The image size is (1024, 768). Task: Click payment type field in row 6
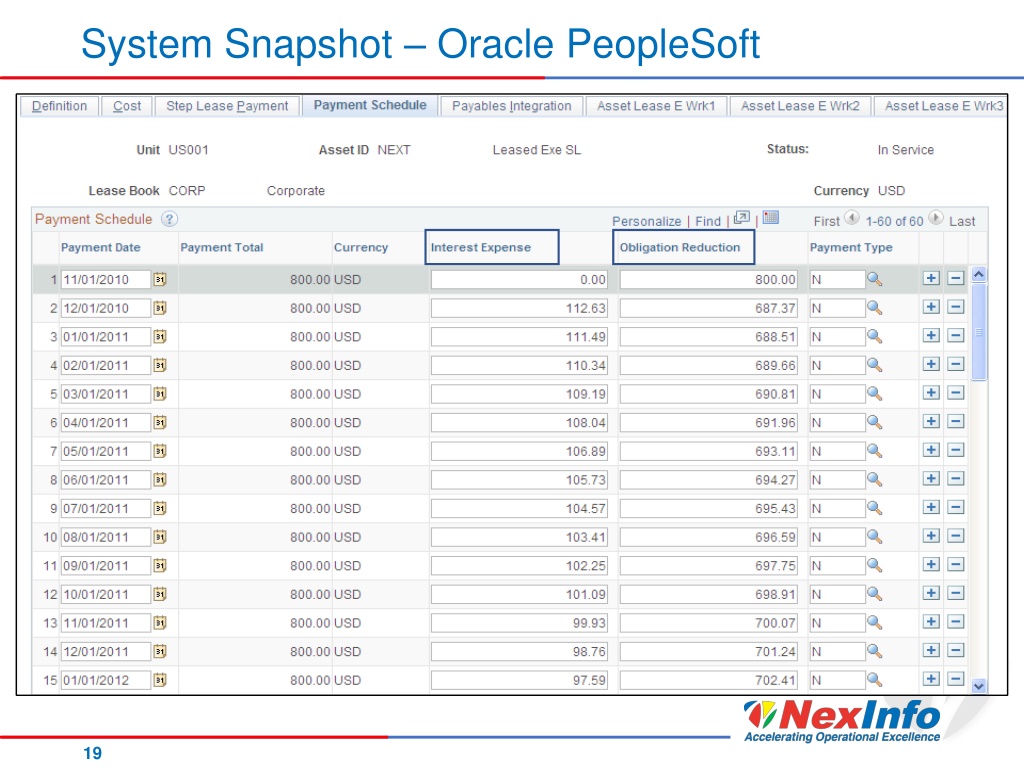click(837, 423)
